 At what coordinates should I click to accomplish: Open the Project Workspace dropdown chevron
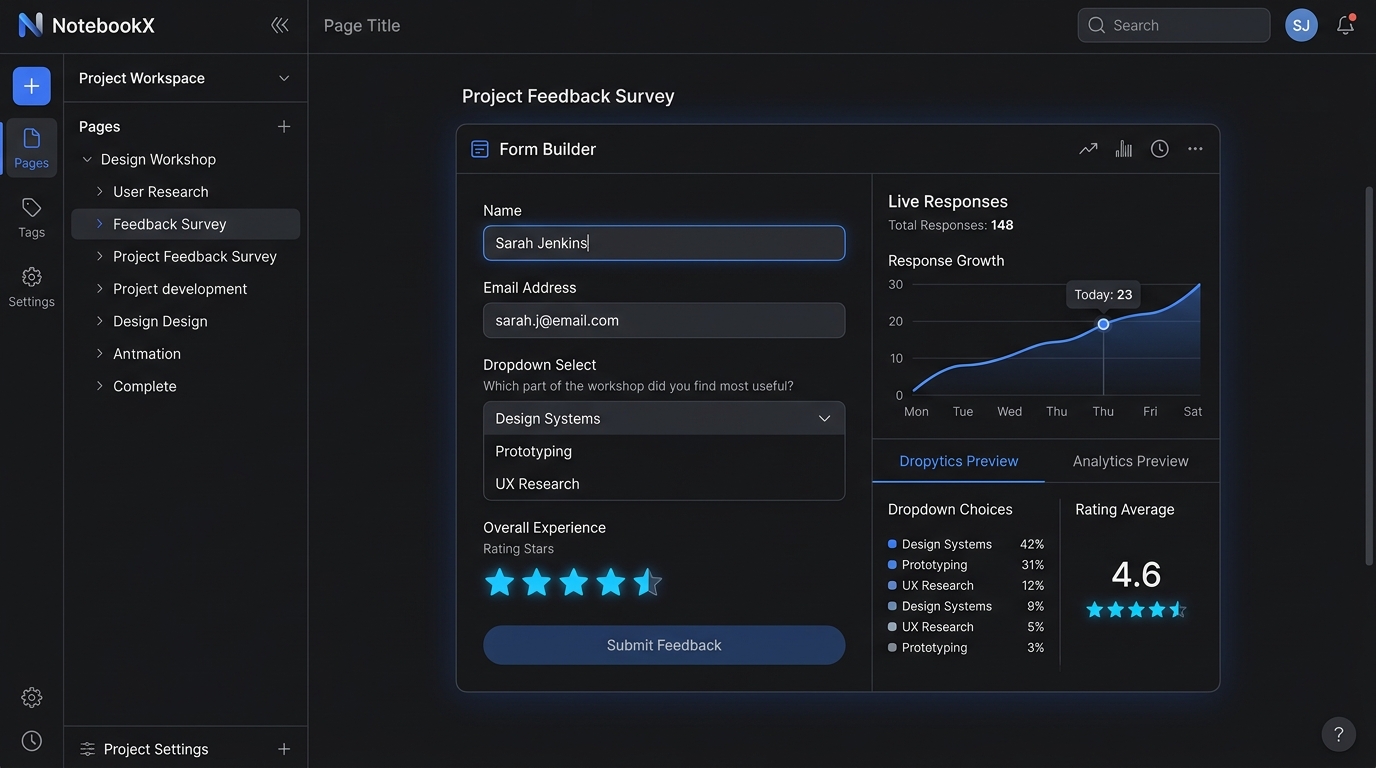[x=284, y=78]
